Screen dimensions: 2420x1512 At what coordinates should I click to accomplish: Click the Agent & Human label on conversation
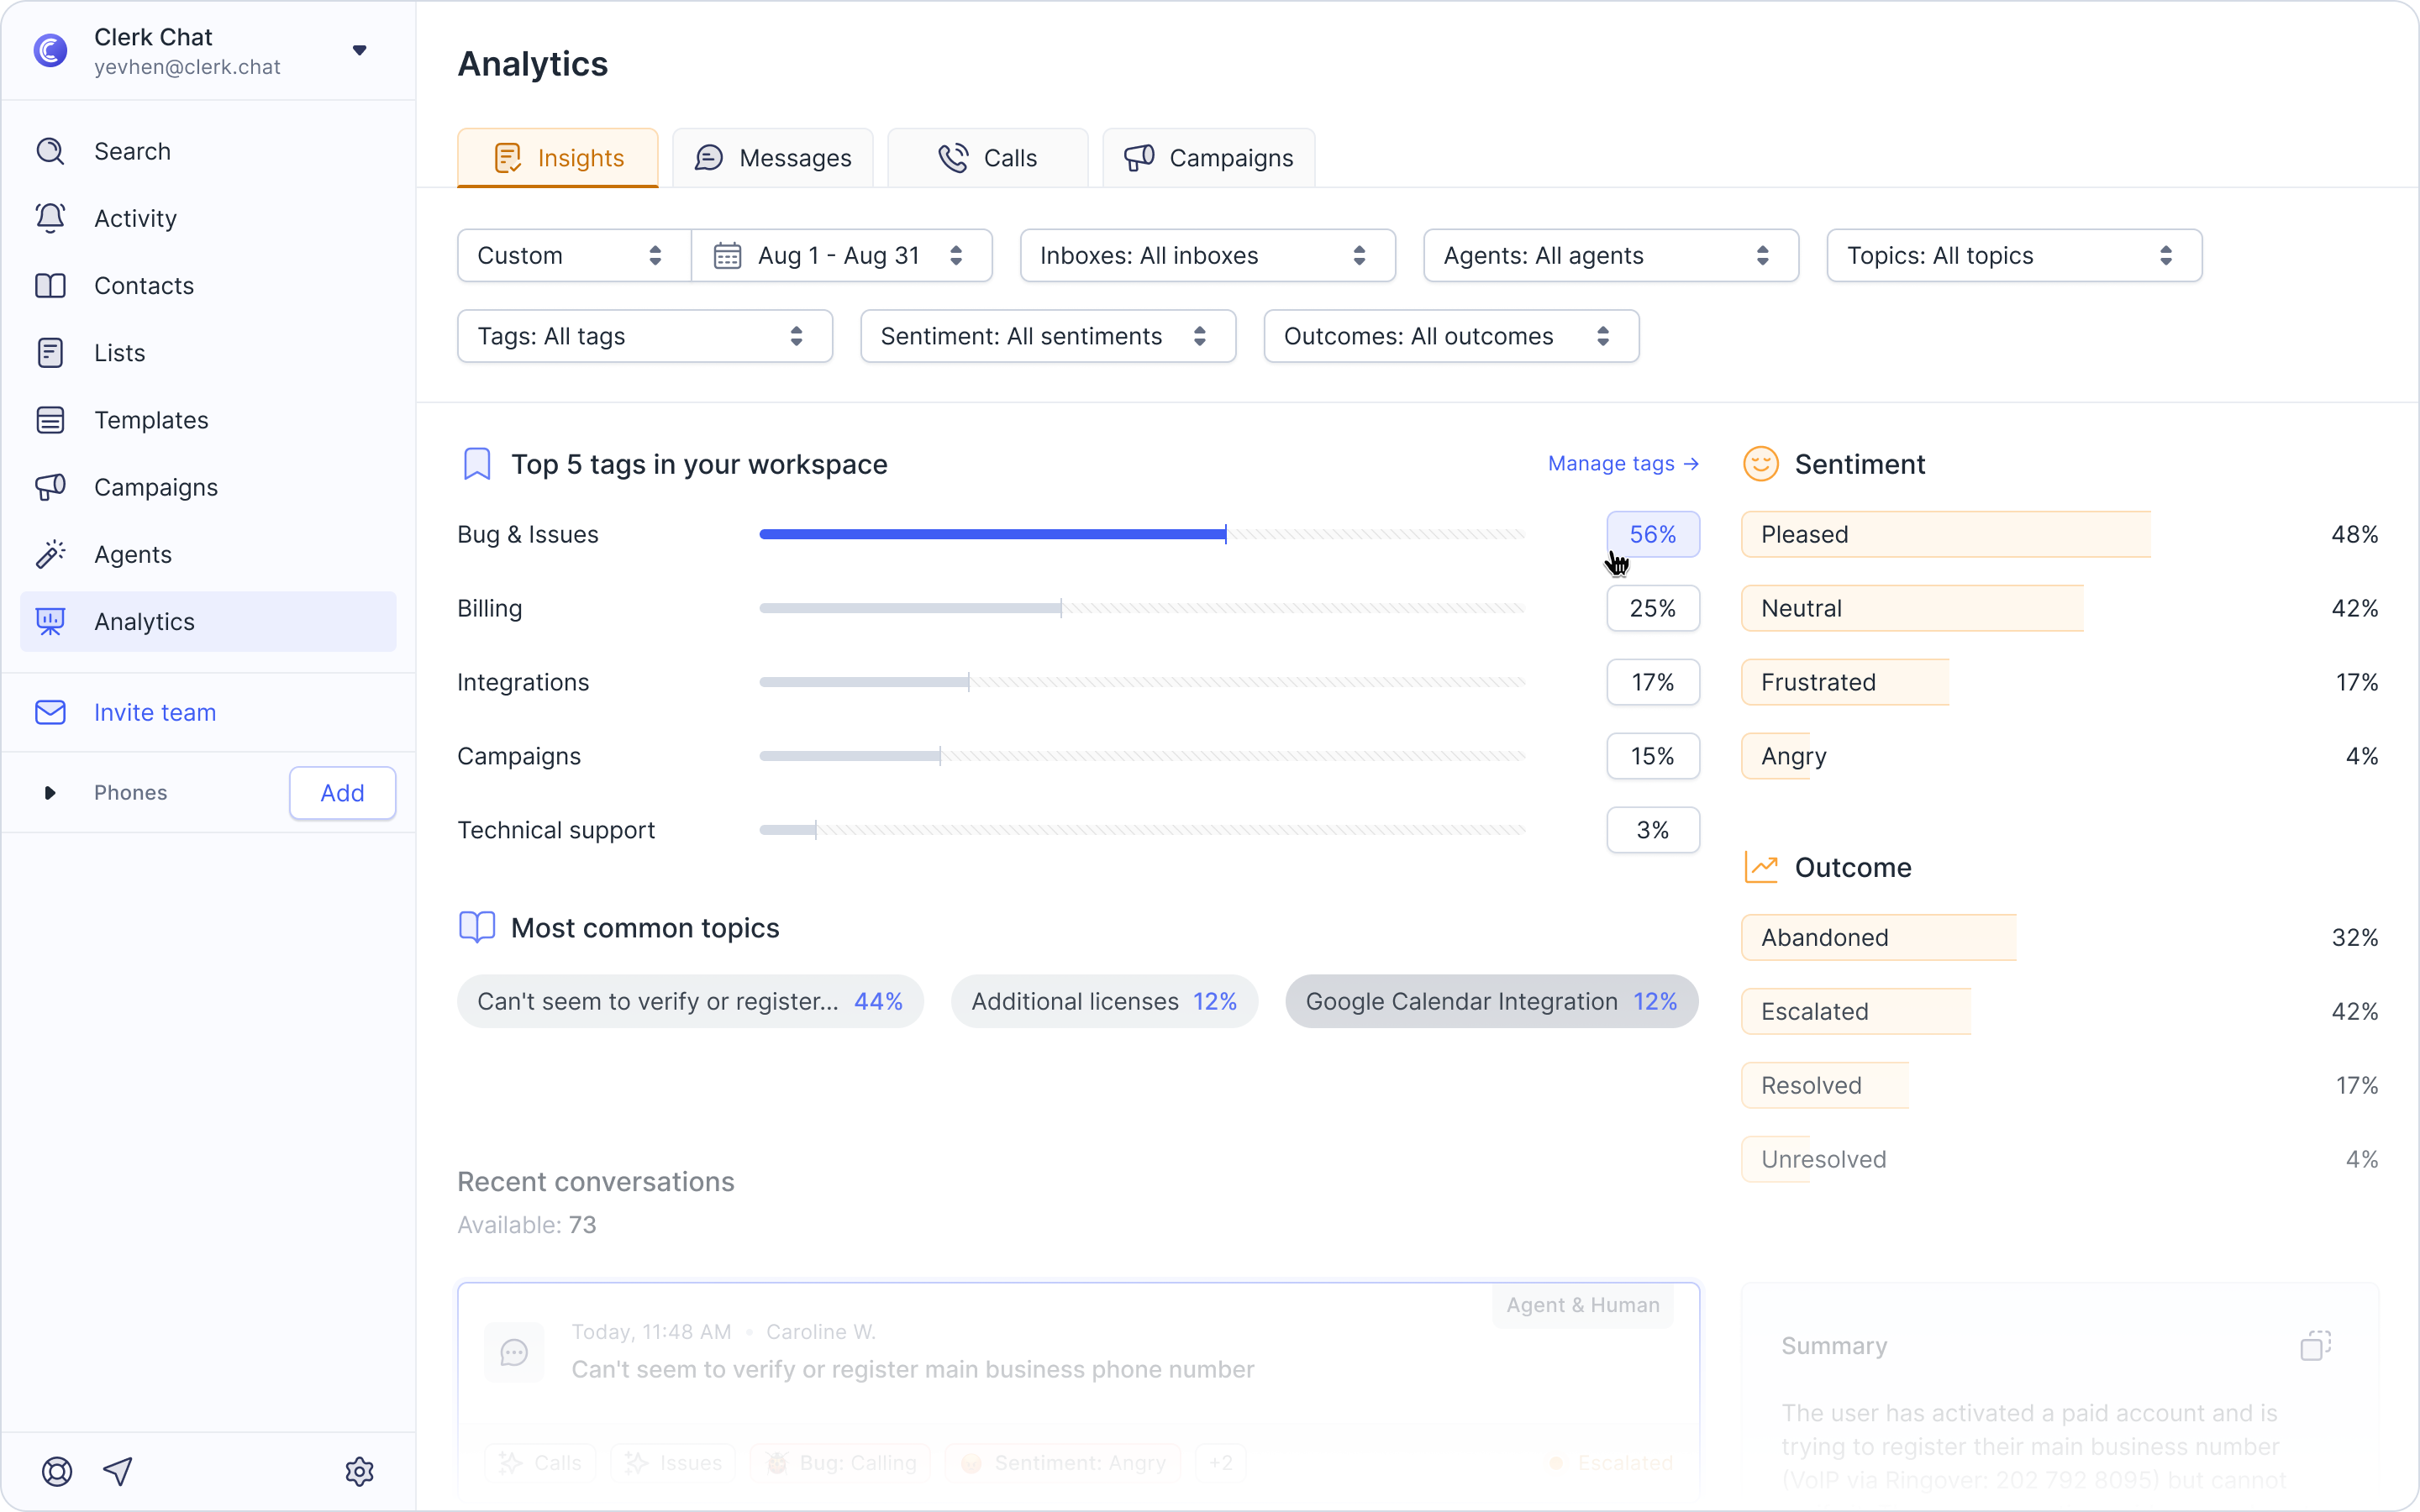click(x=1583, y=1305)
